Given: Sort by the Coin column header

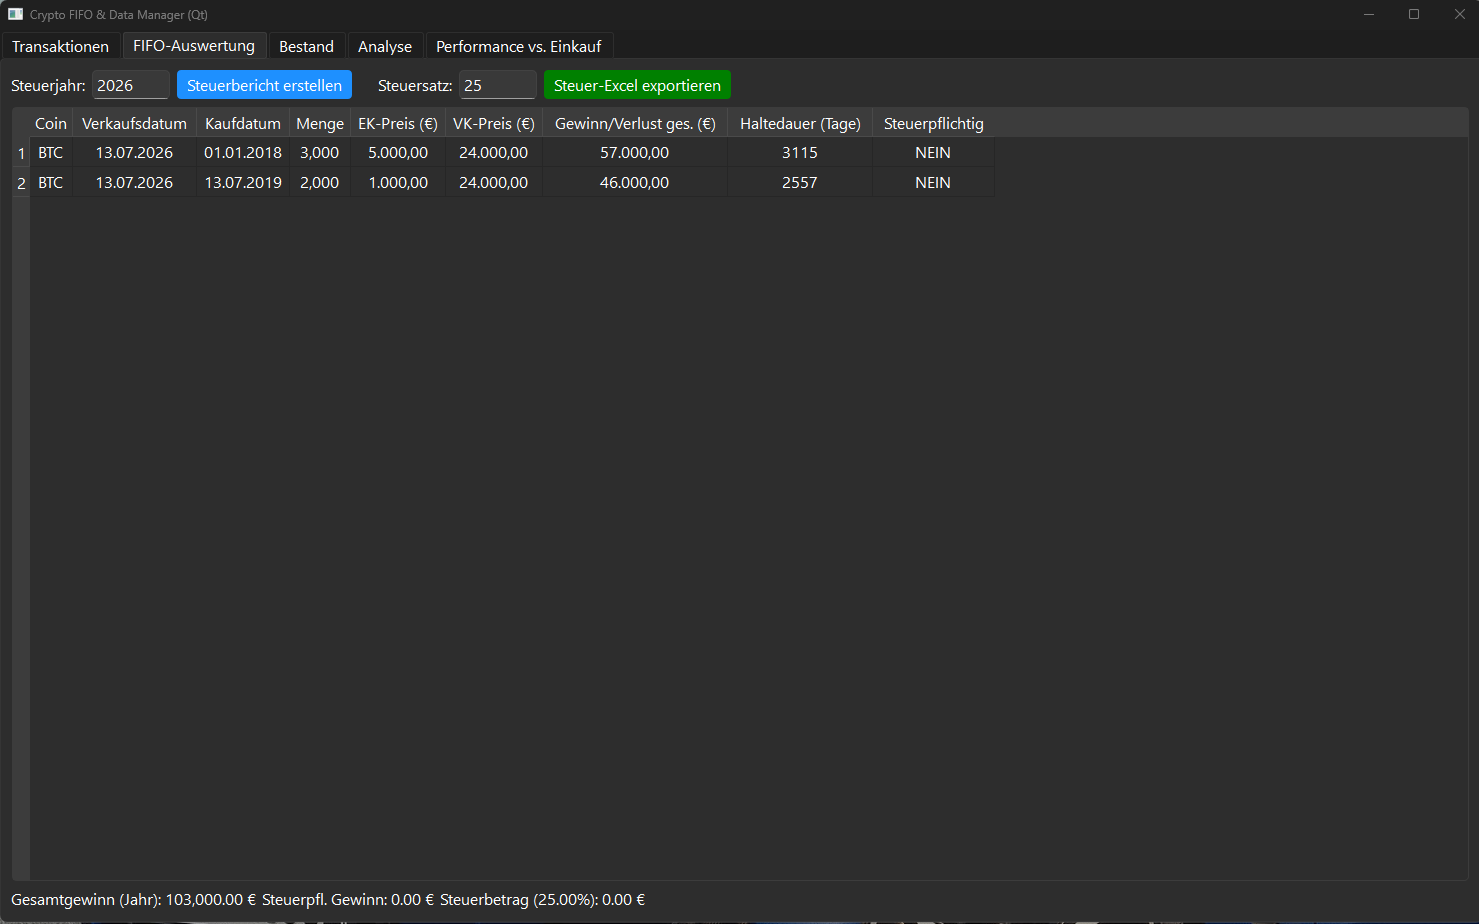Looking at the screenshot, I should [x=50, y=124].
